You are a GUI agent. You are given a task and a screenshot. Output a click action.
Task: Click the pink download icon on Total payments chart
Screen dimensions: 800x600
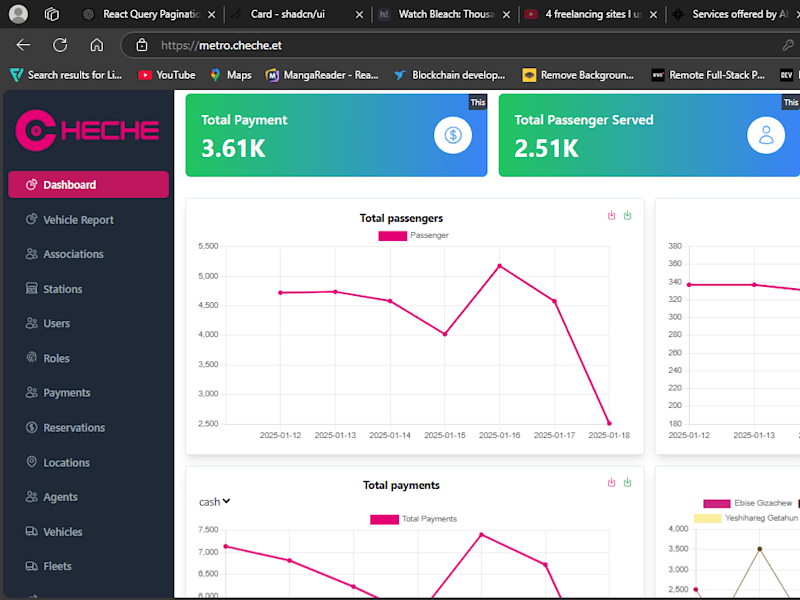pyautogui.click(x=611, y=482)
